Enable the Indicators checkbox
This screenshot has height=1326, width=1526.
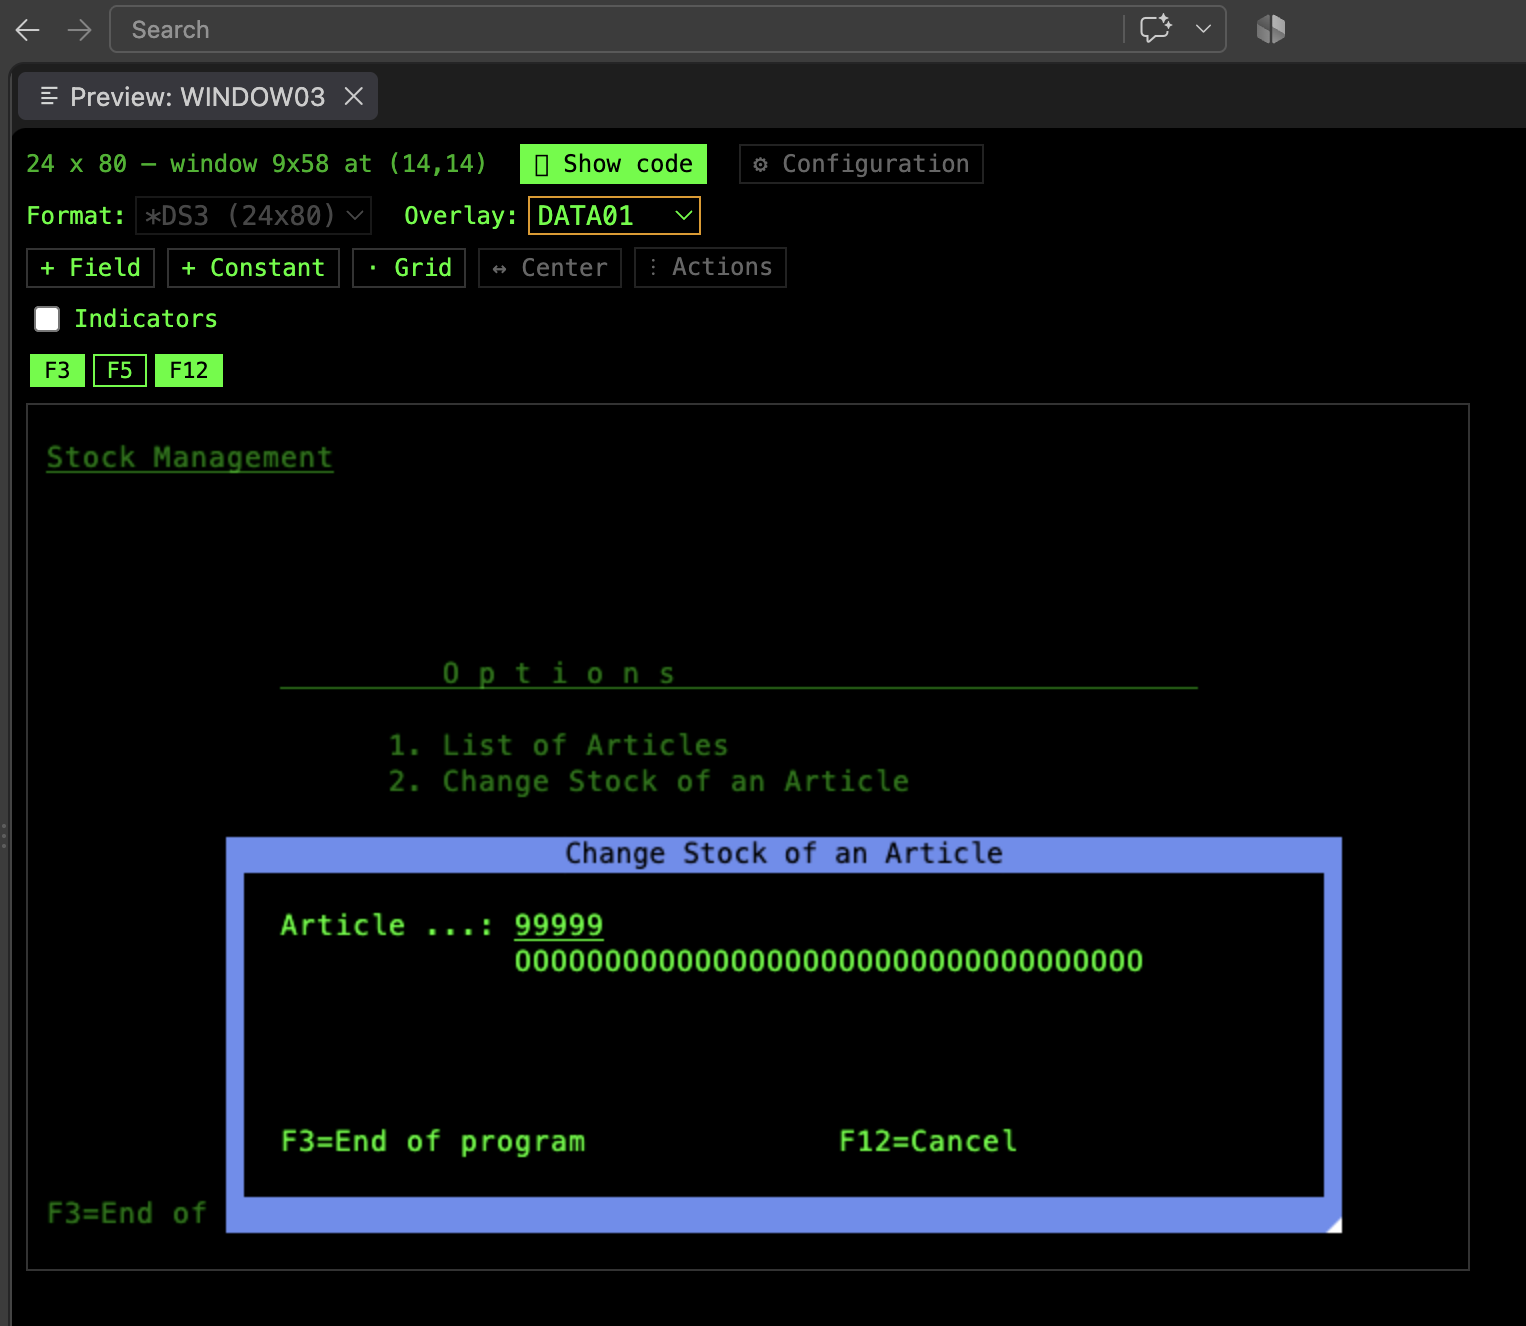[x=47, y=319]
